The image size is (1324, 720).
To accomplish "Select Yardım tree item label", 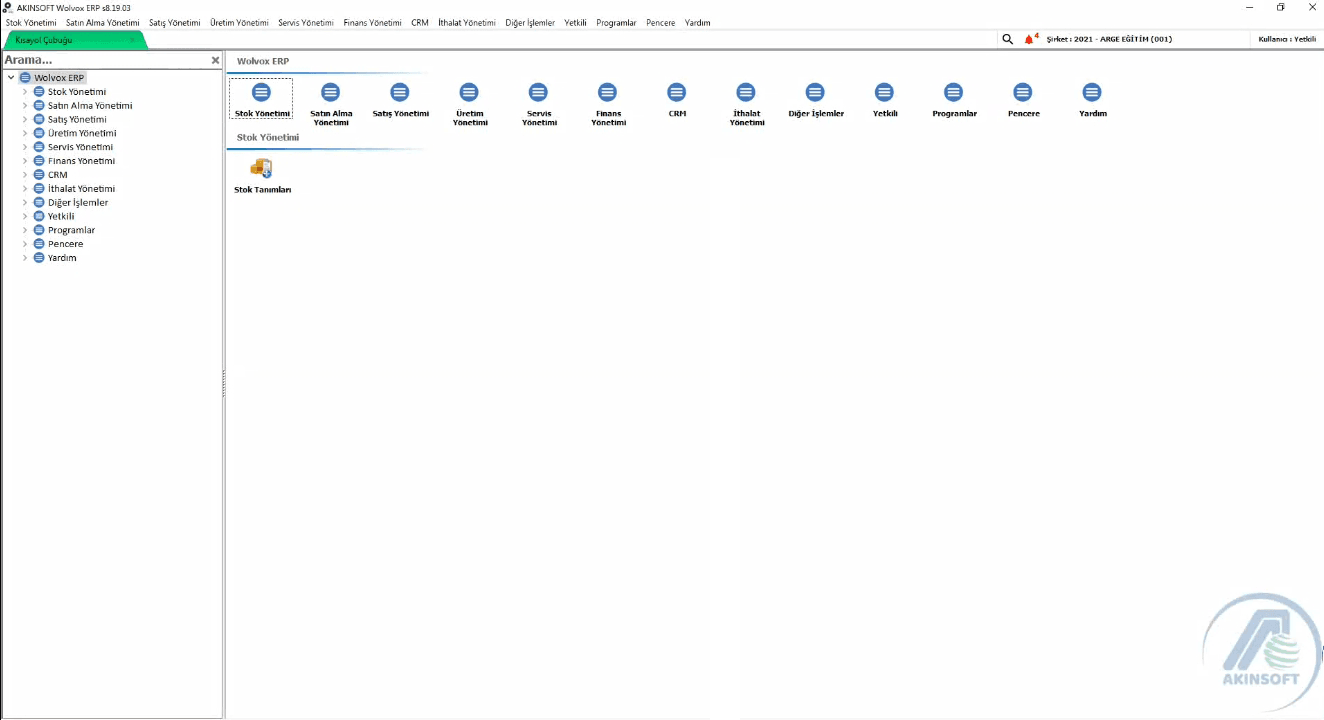I will (x=62, y=258).
